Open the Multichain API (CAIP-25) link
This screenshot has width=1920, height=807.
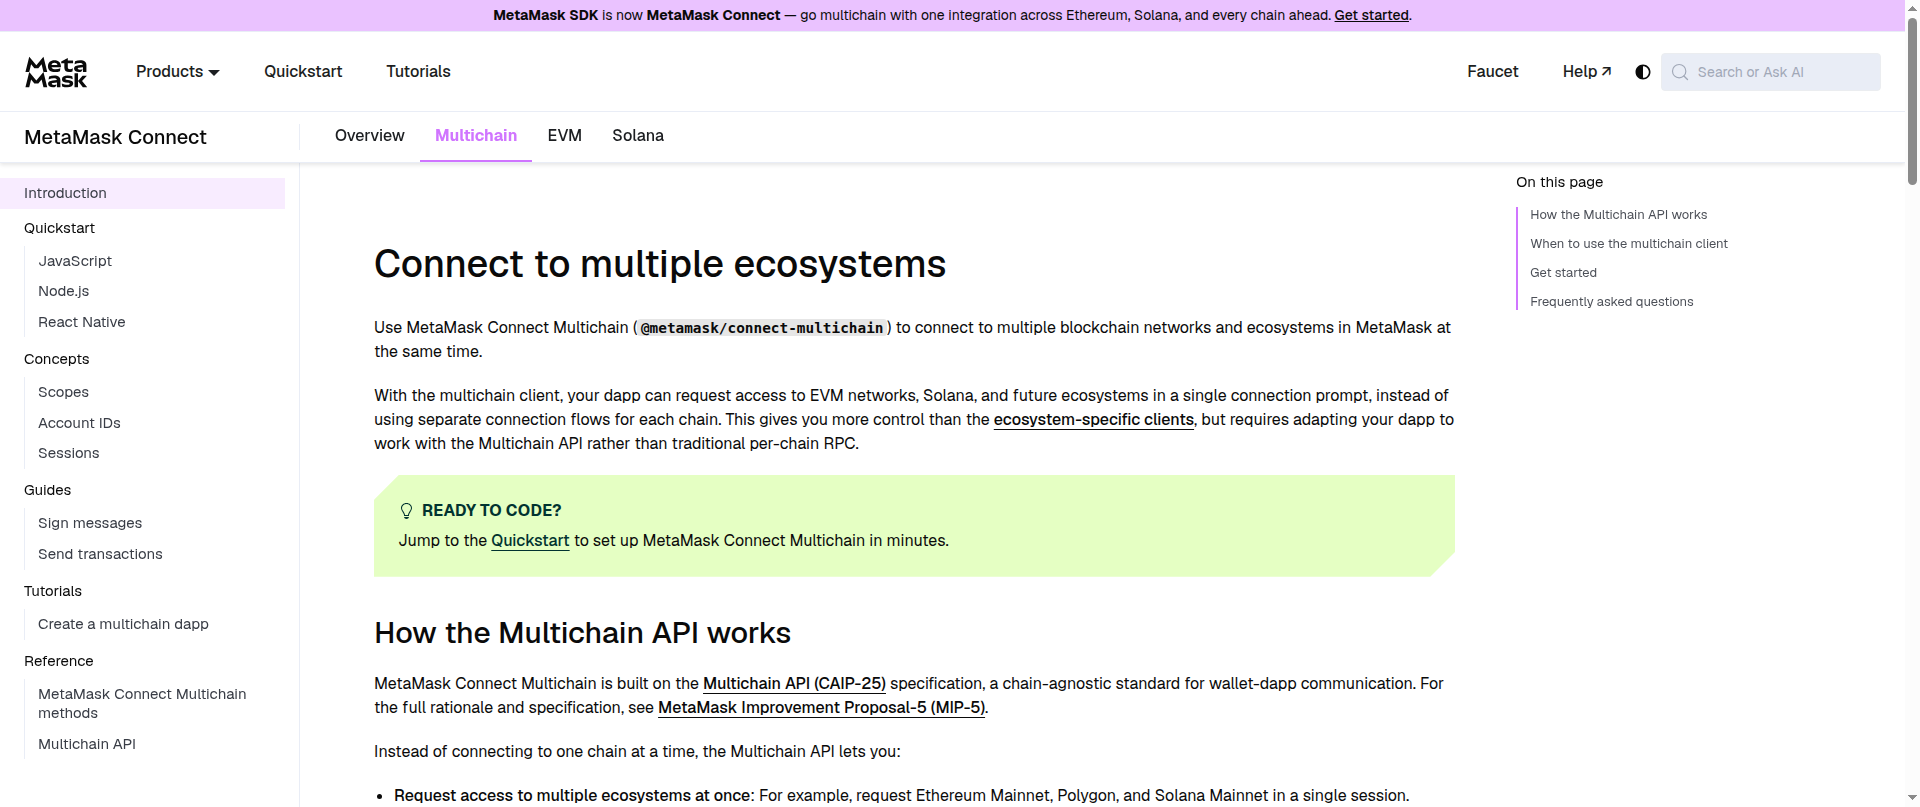794,684
